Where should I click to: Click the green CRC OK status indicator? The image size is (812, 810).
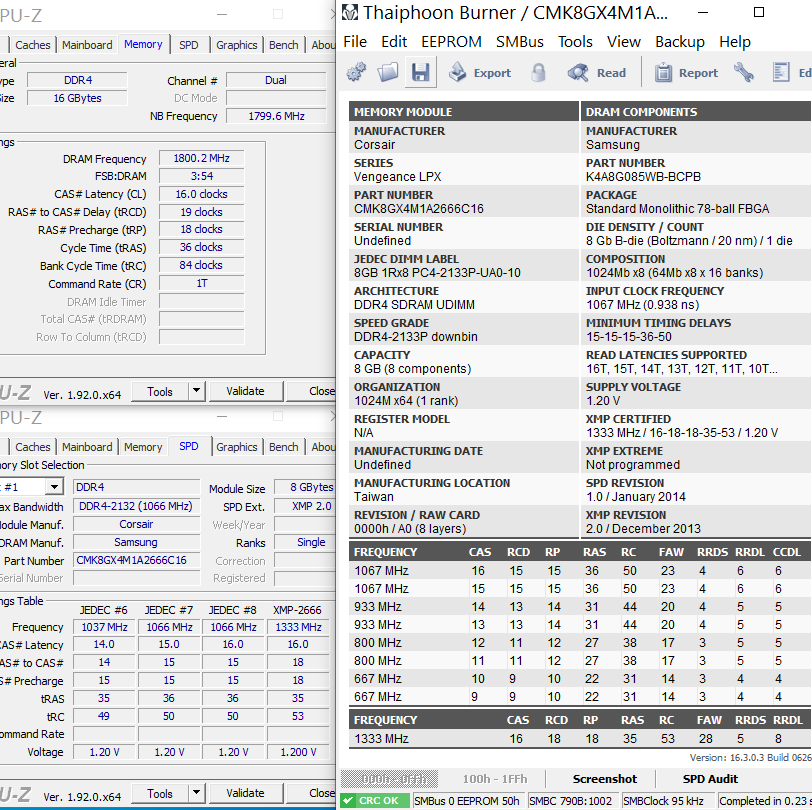pyautogui.click(x=374, y=801)
